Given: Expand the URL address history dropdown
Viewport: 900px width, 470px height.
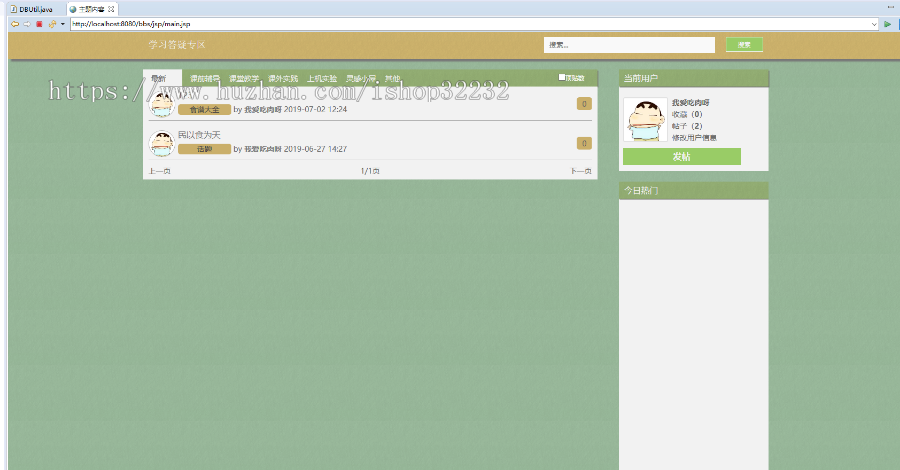Looking at the screenshot, I should [x=874, y=24].
